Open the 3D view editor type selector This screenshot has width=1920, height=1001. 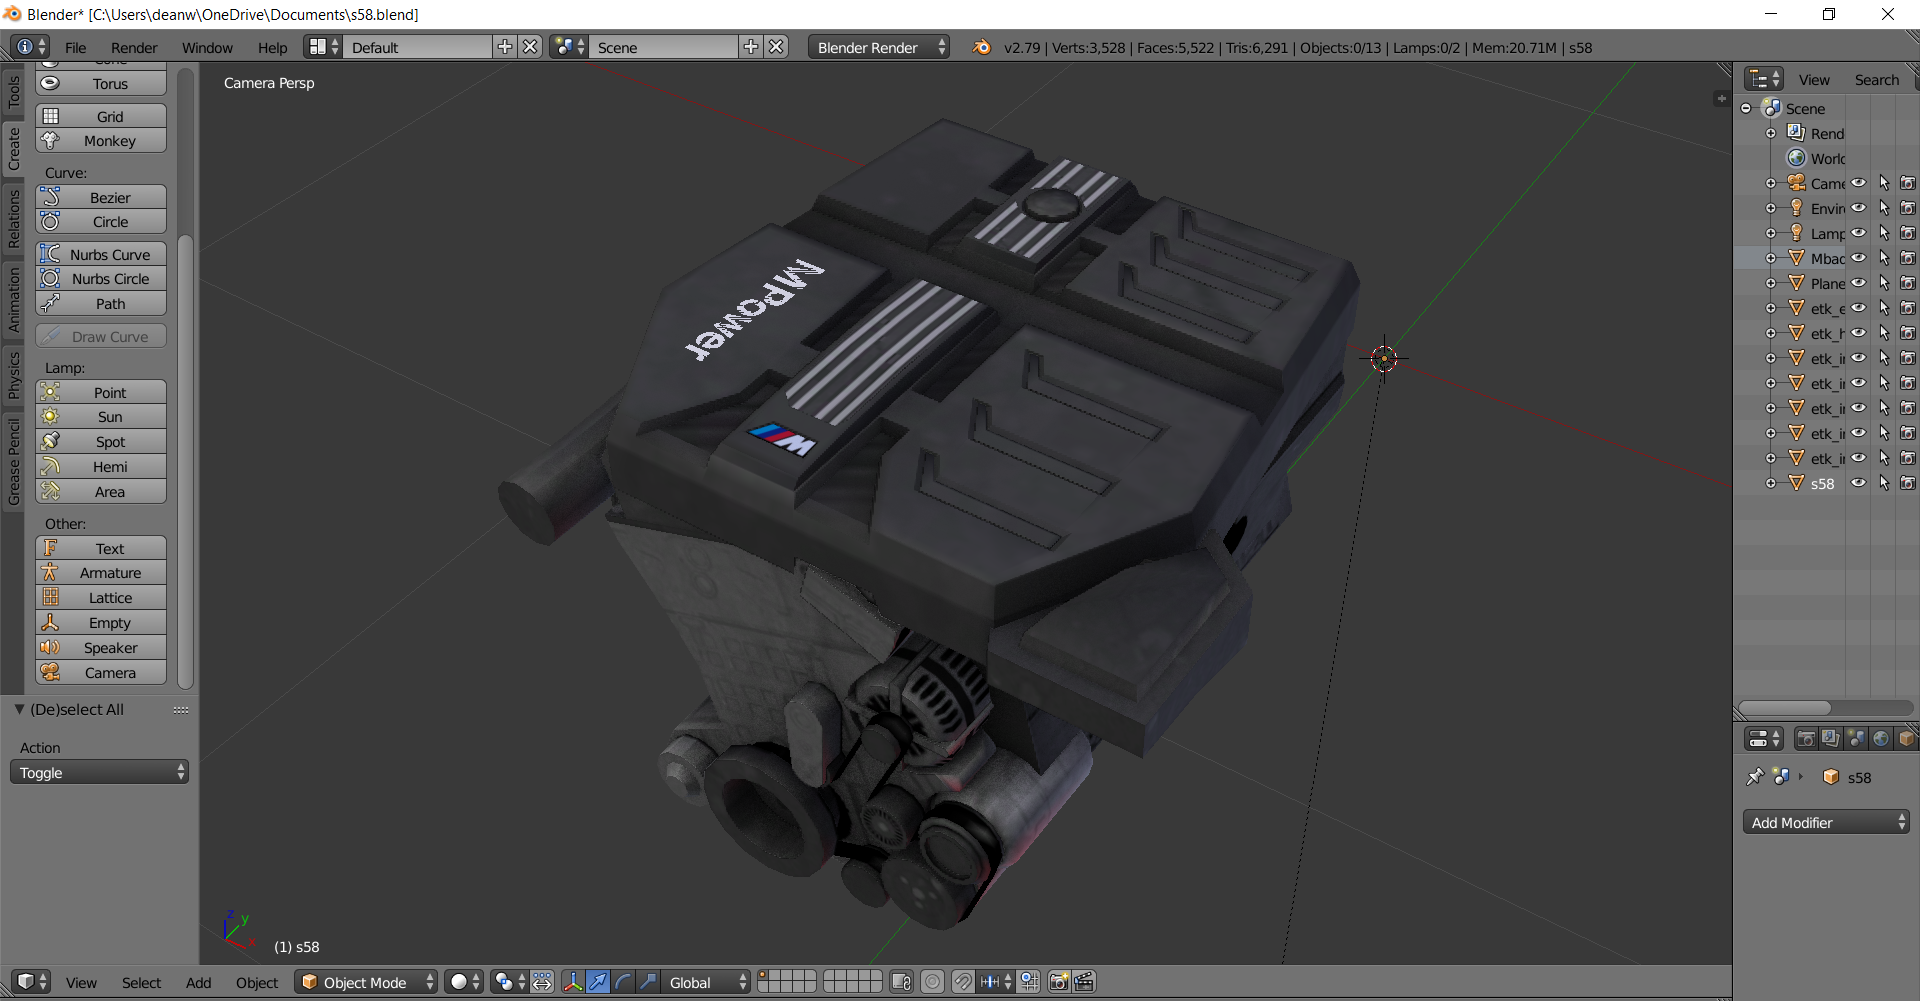pyautogui.click(x=32, y=982)
